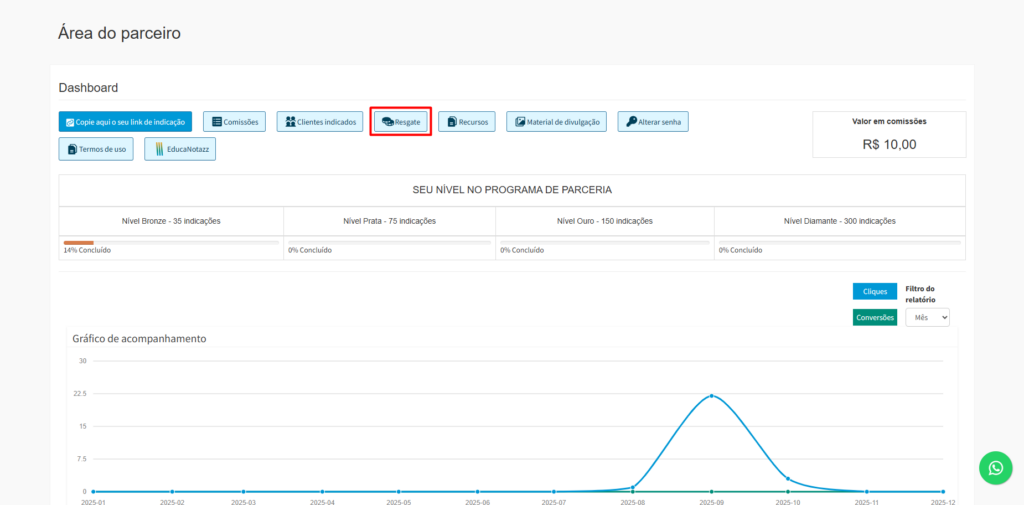Select the Nível Bronze - 35 indicações column

click(171, 221)
